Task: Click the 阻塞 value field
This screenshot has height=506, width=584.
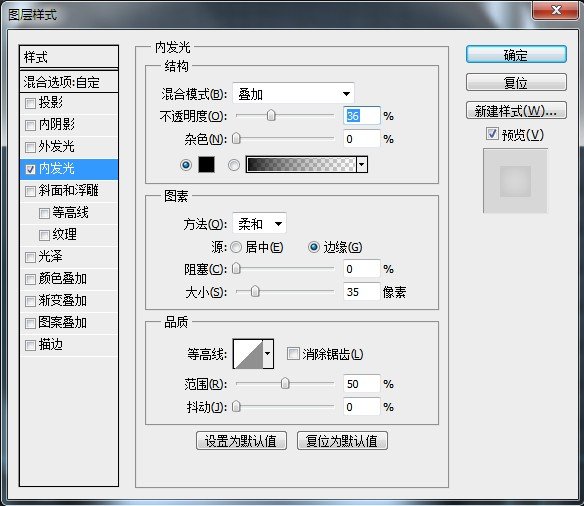Action: (x=362, y=269)
